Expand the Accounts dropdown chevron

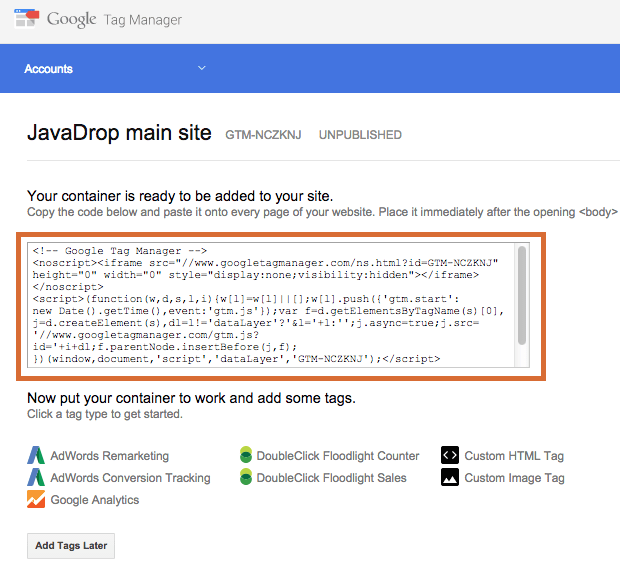(x=202, y=68)
